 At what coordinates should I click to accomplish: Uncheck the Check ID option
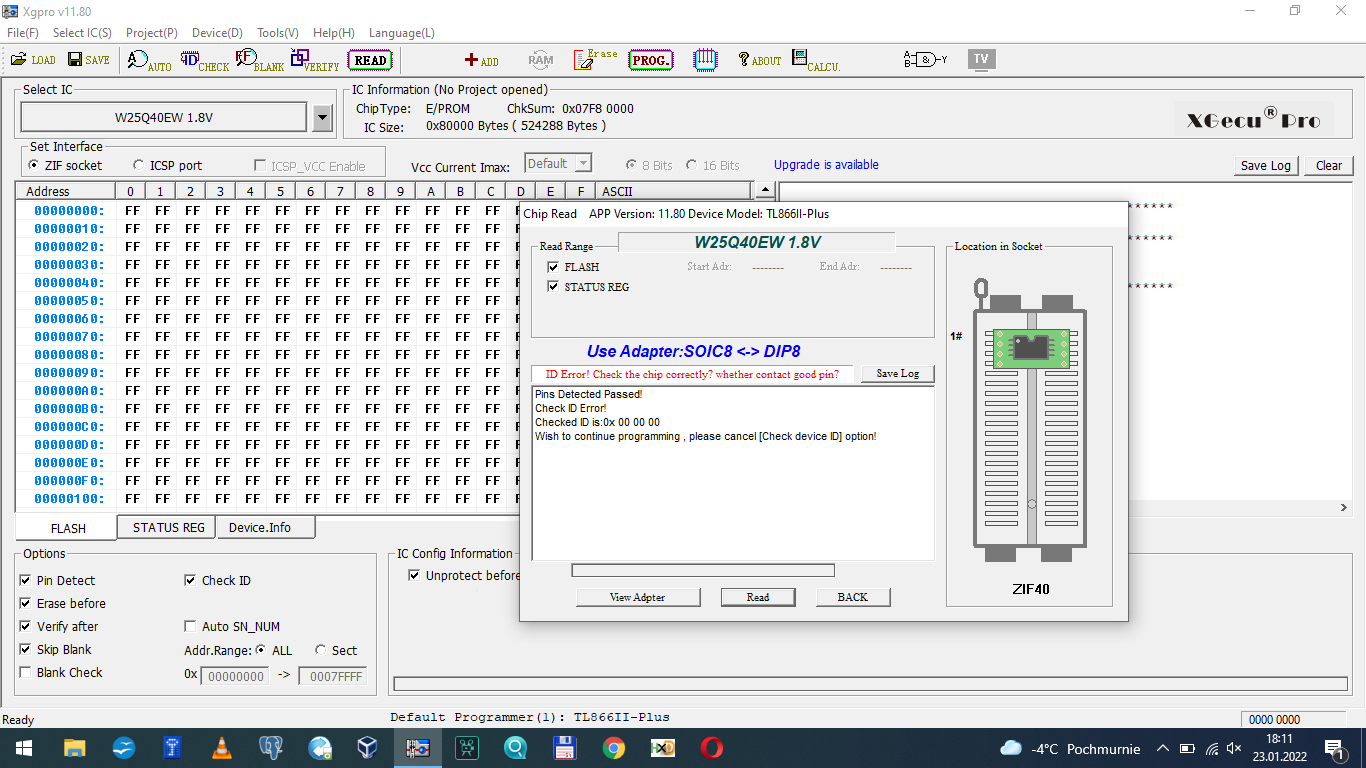pyautogui.click(x=190, y=580)
